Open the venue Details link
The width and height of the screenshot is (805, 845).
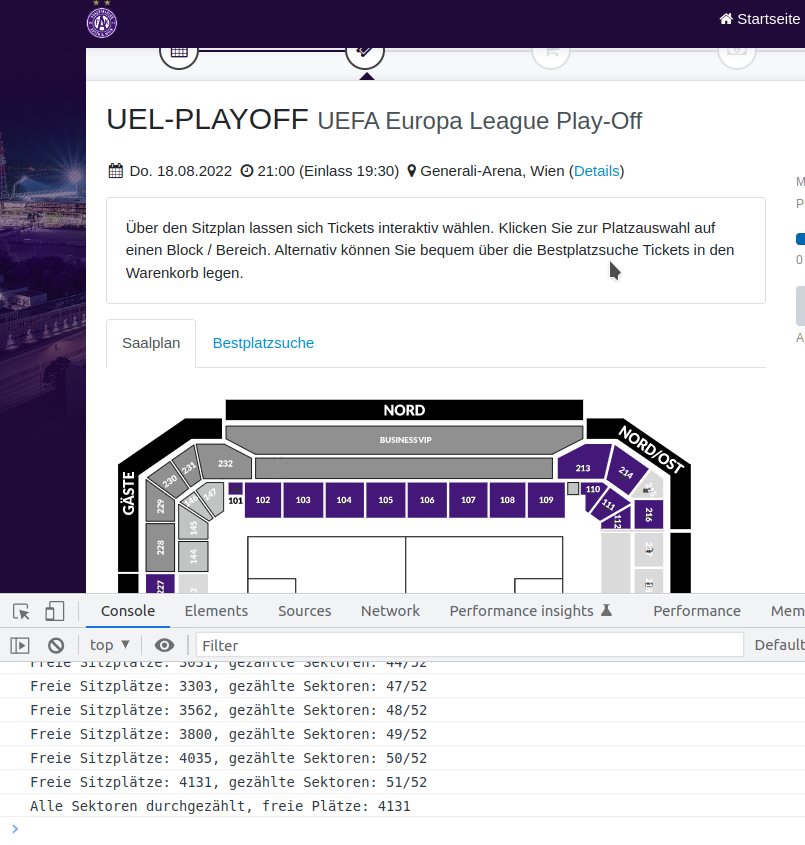tap(596, 171)
